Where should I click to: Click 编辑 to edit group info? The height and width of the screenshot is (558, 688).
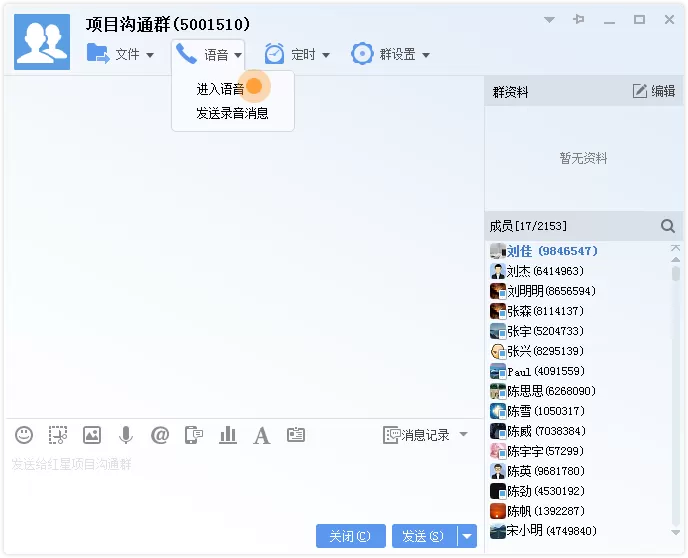pyautogui.click(x=654, y=91)
